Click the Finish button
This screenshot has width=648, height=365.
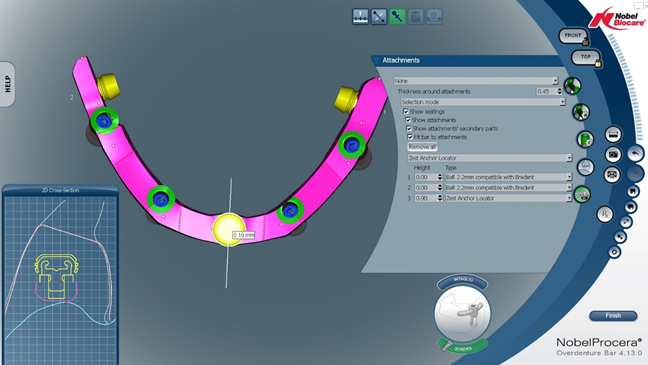613,316
